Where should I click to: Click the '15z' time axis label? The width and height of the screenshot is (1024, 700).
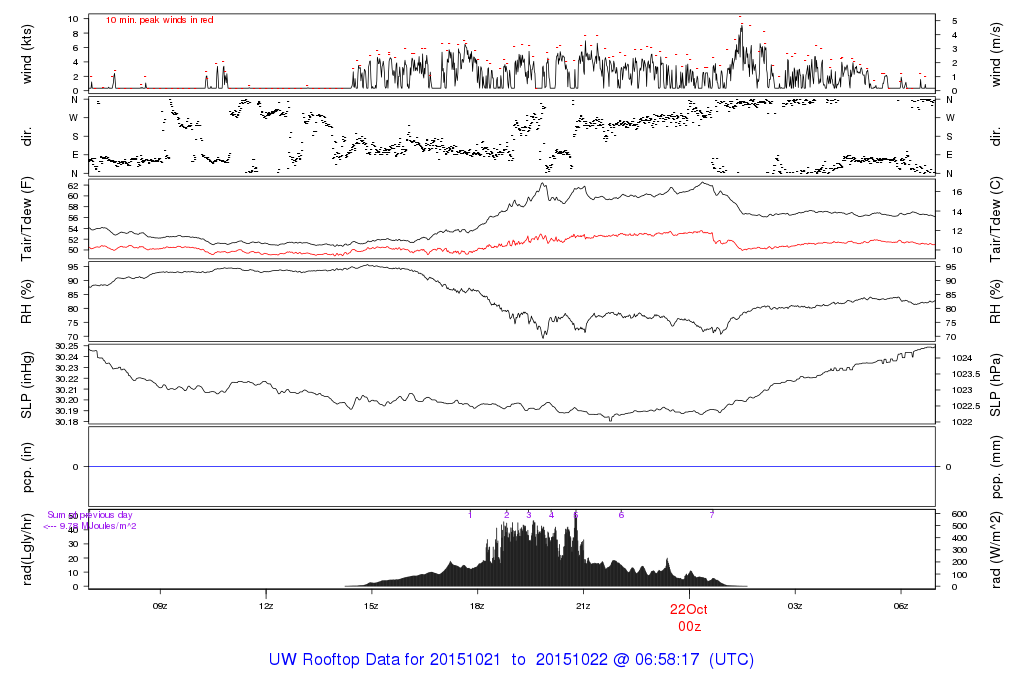372,606
